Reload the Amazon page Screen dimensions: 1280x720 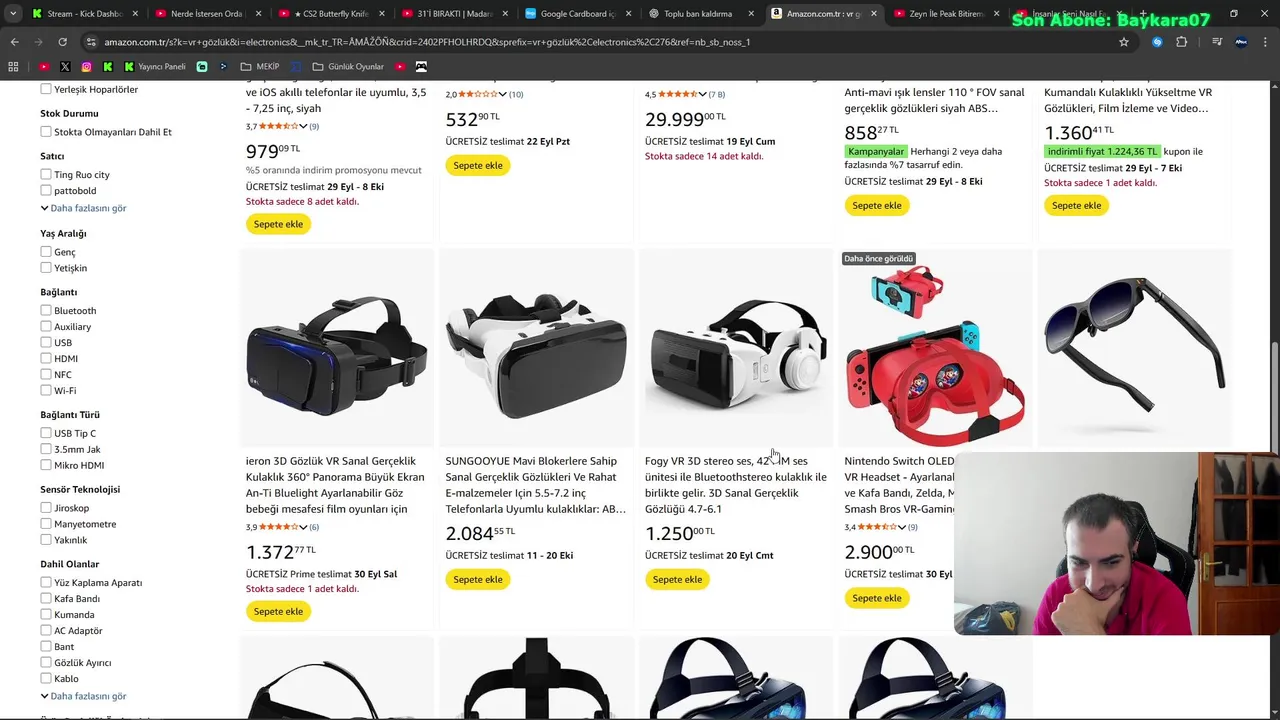pos(62,42)
